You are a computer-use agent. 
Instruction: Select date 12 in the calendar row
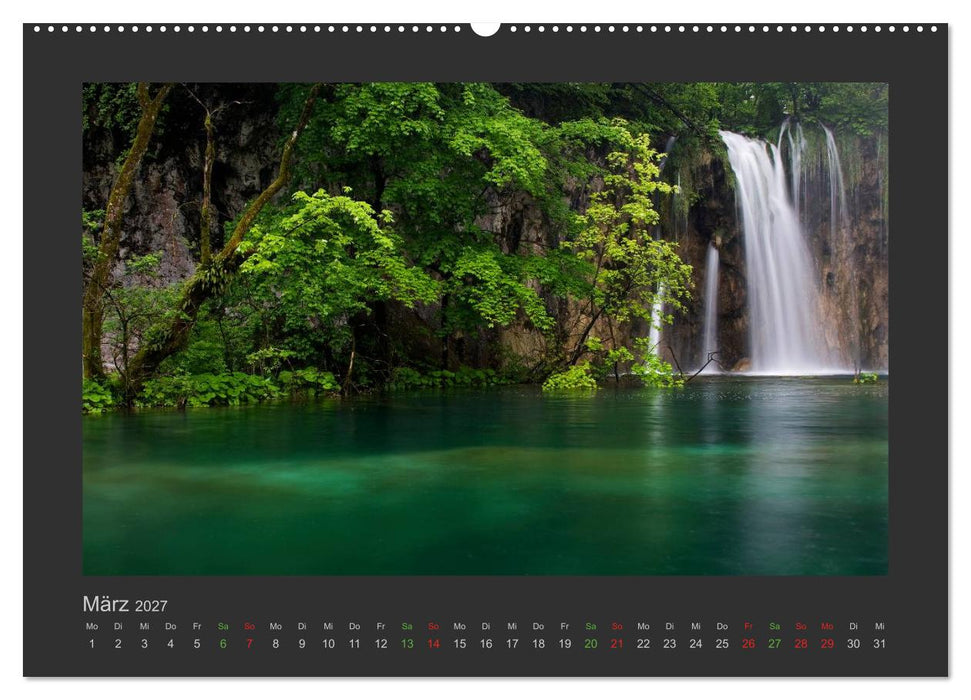pyautogui.click(x=381, y=644)
